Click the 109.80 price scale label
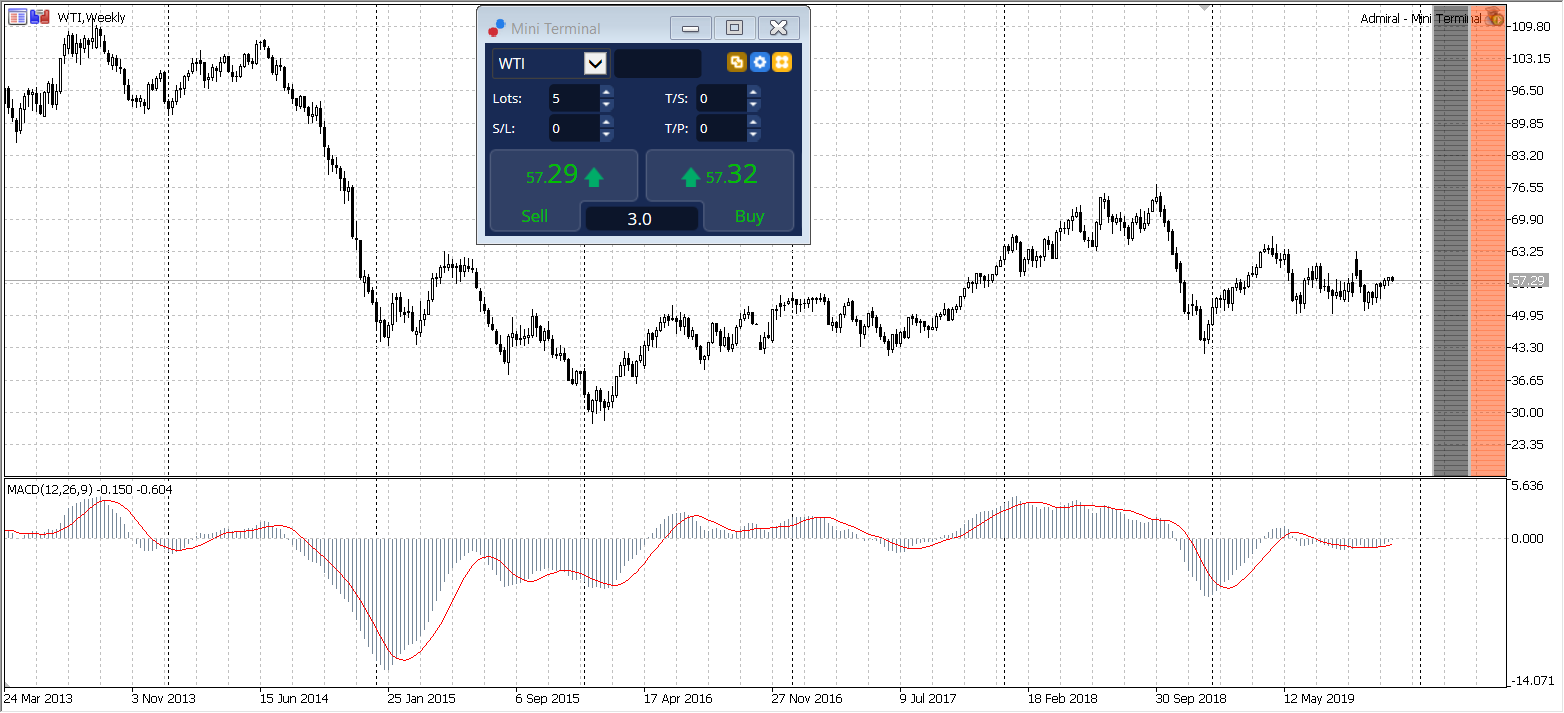The height and width of the screenshot is (713, 1564). (x=1531, y=27)
